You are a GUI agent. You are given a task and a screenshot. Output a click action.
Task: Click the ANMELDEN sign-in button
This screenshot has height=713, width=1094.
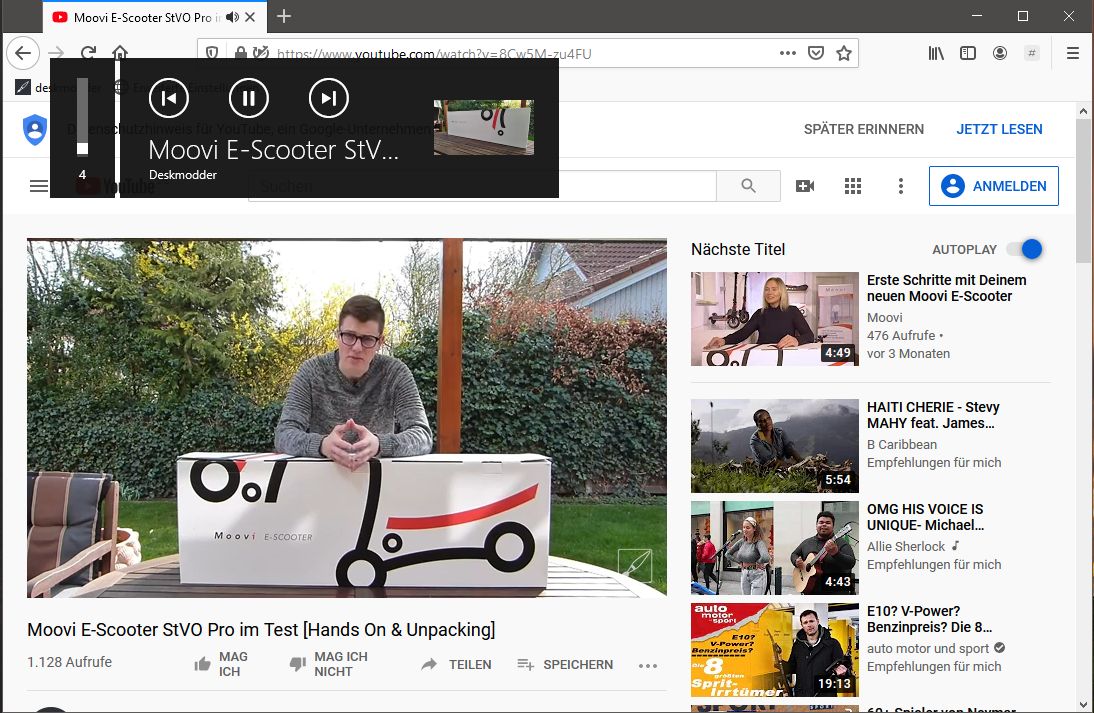click(993, 186)
